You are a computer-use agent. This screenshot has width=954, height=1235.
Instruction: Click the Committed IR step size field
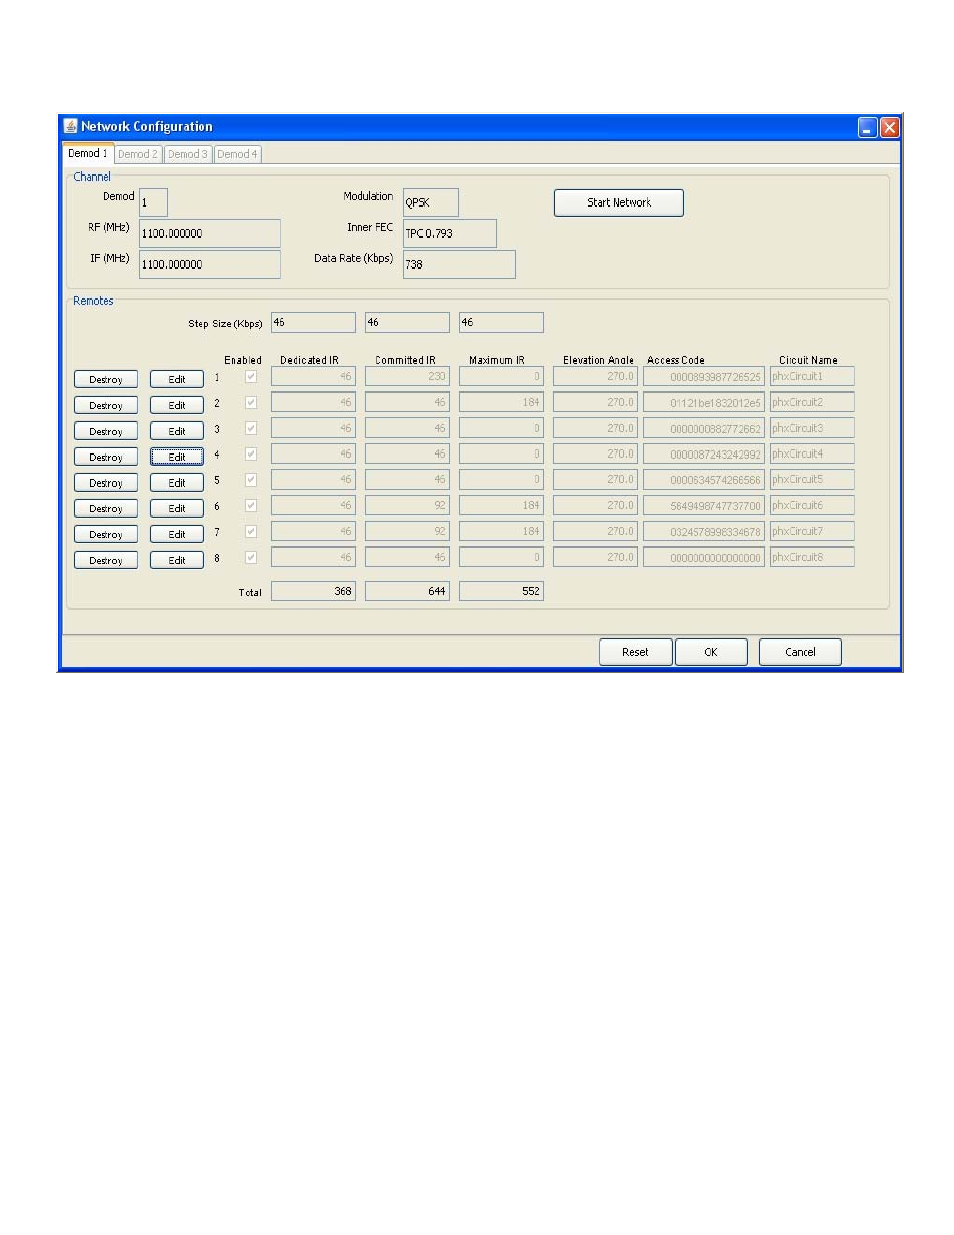point(407,322)
